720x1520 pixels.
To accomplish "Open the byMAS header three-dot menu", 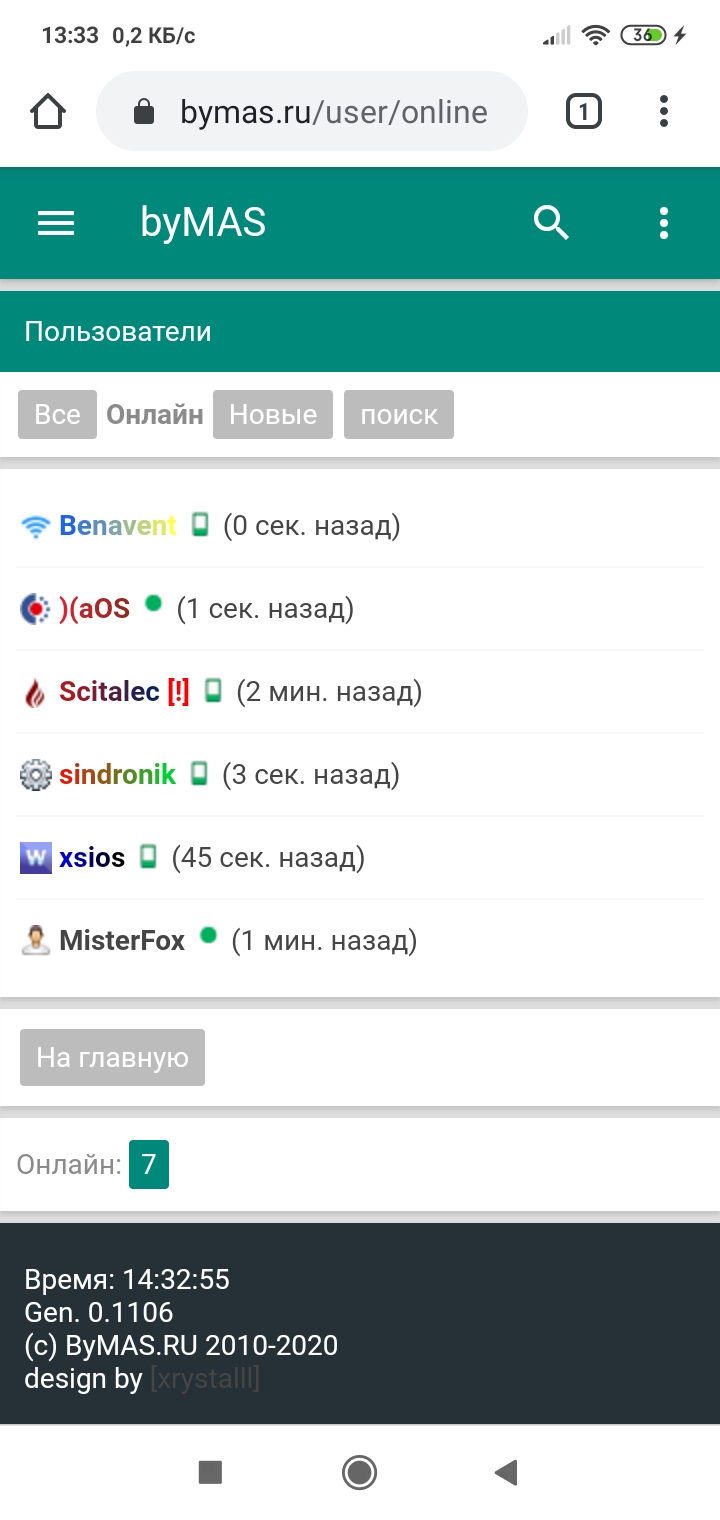I will 663,223.
